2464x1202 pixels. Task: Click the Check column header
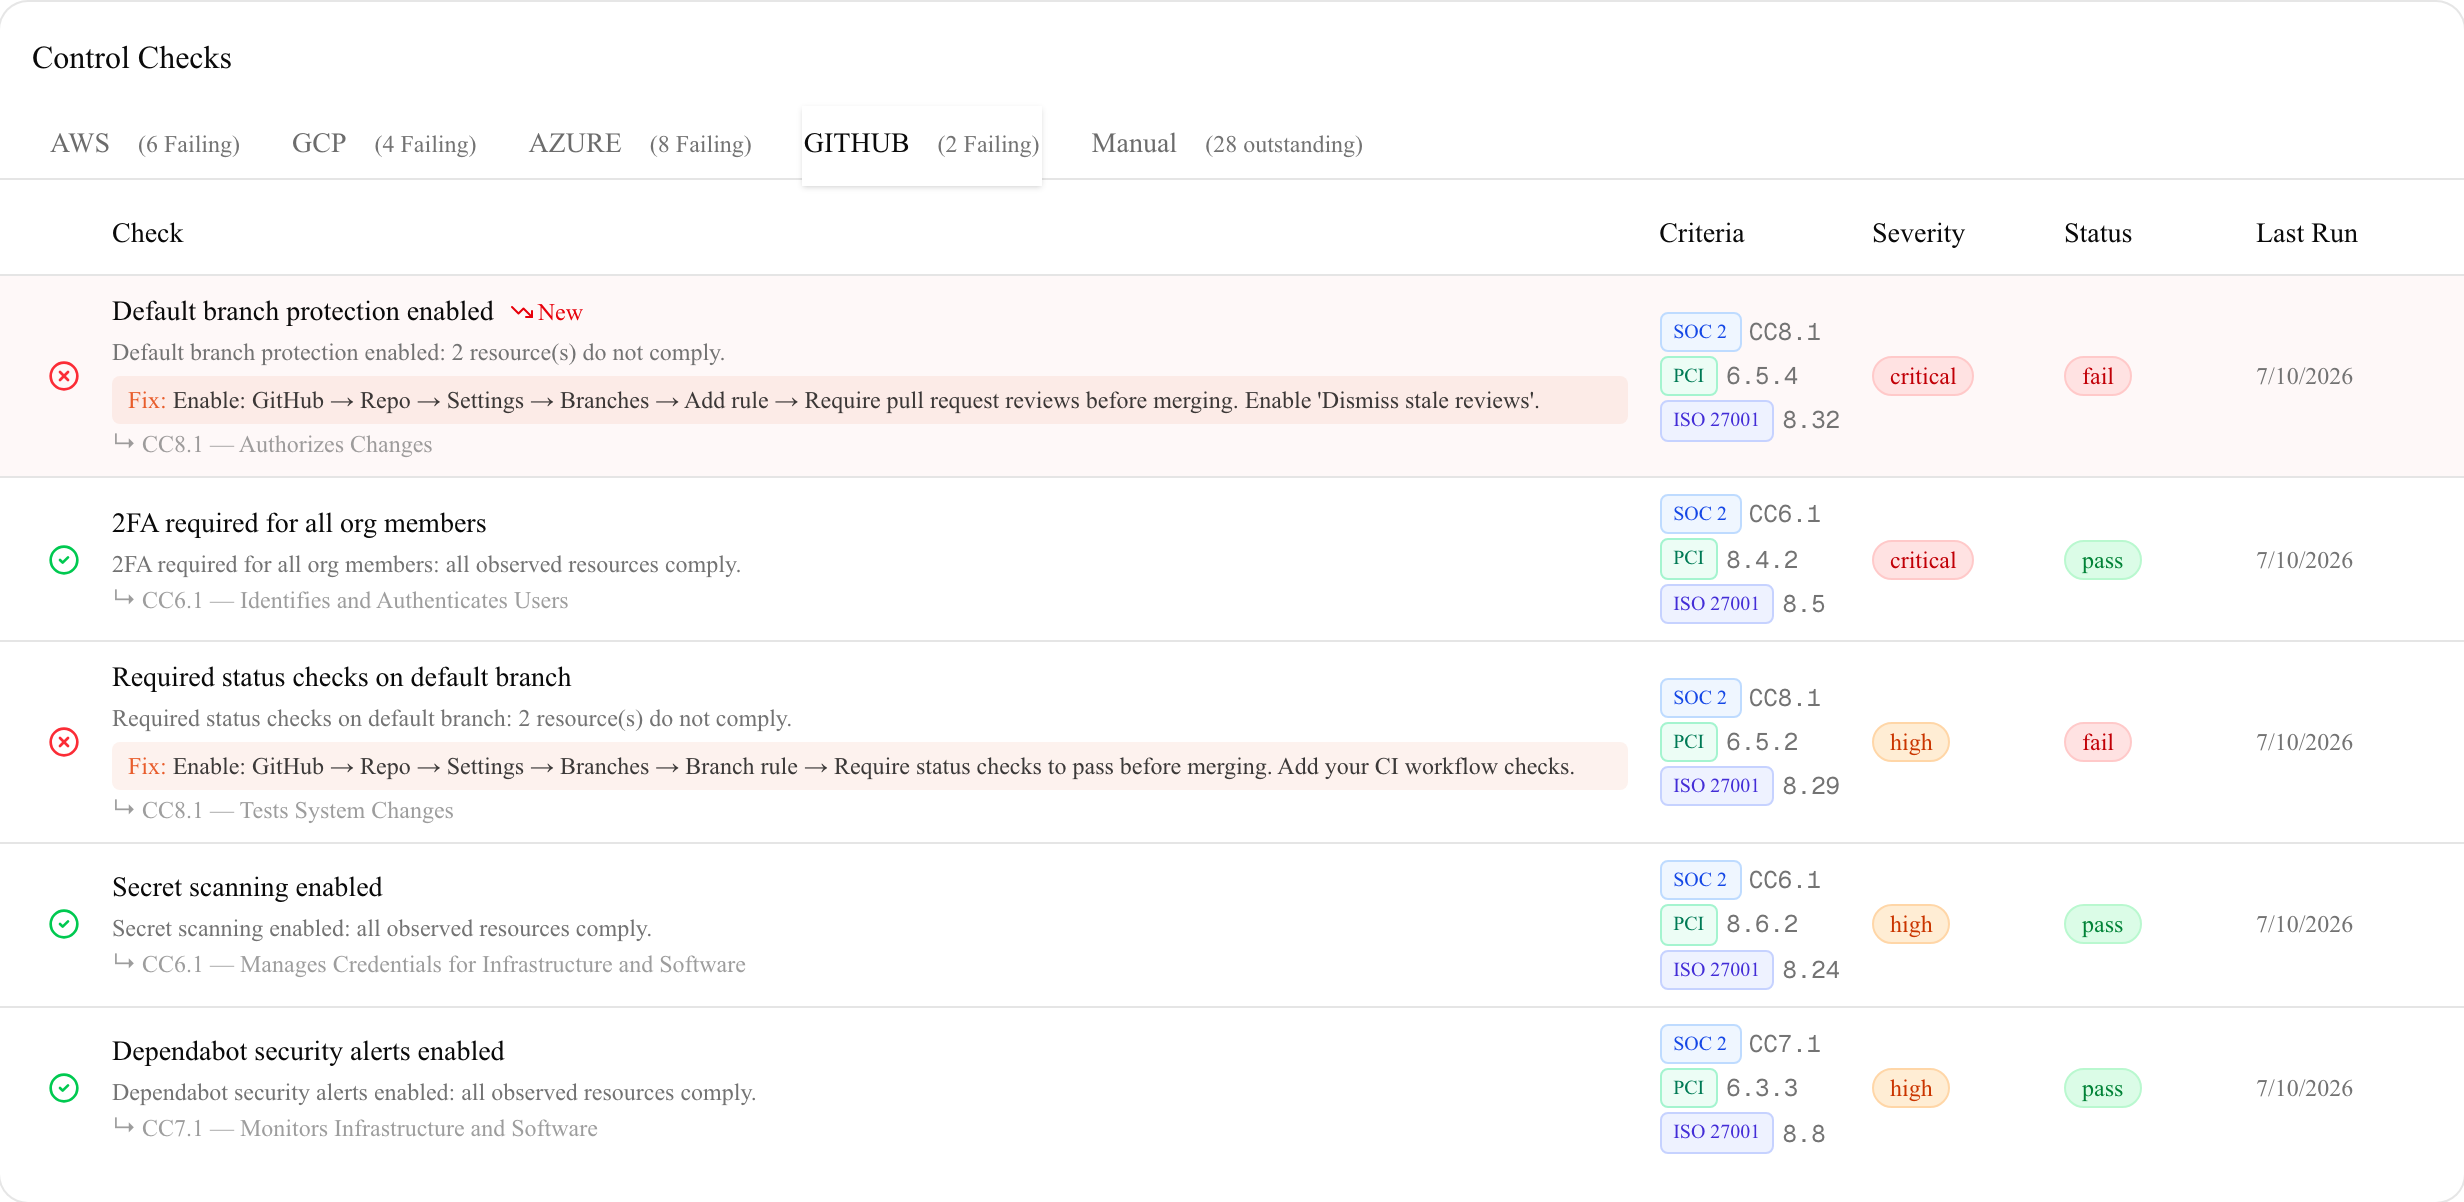coord(147,233)
